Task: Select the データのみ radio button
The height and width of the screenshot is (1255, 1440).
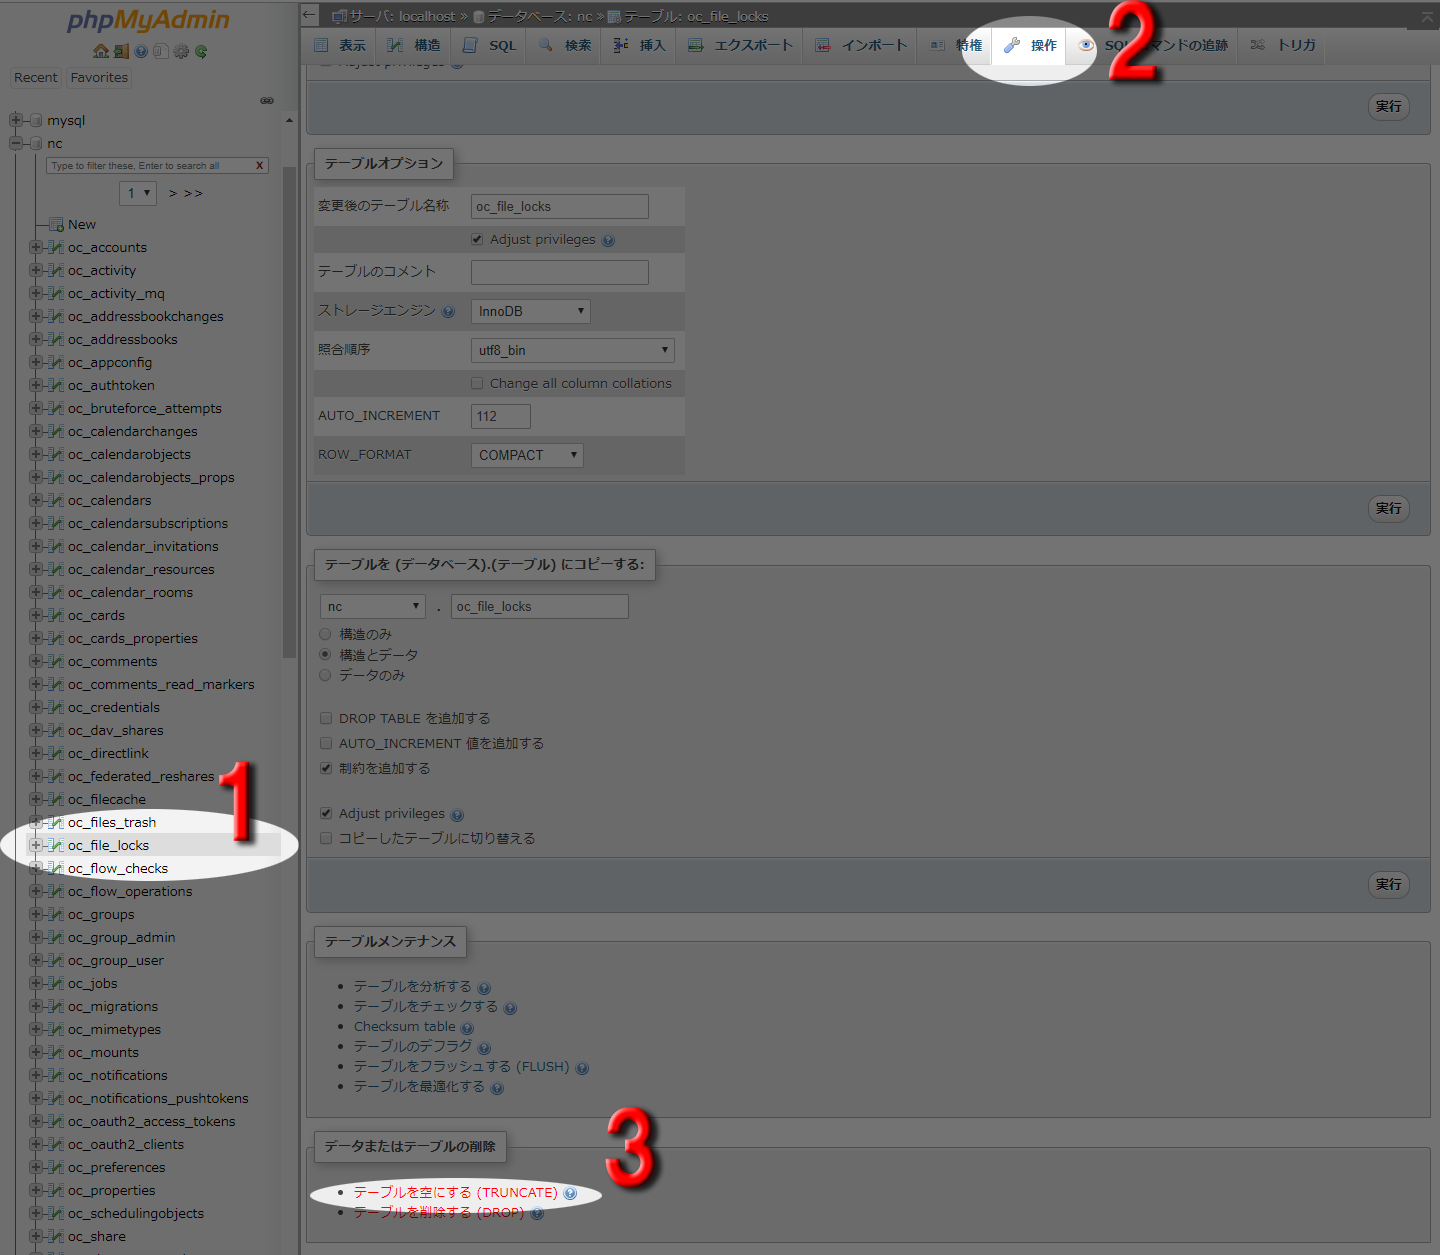Action: tap(325, 675)
